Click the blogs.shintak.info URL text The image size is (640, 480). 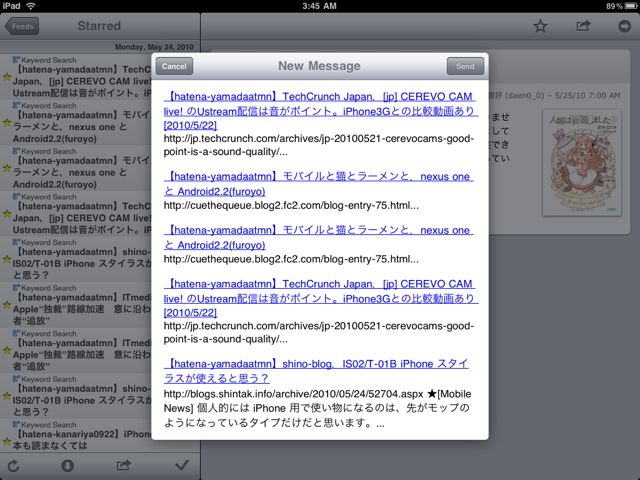pyautogui.click(x=293, y=394)
